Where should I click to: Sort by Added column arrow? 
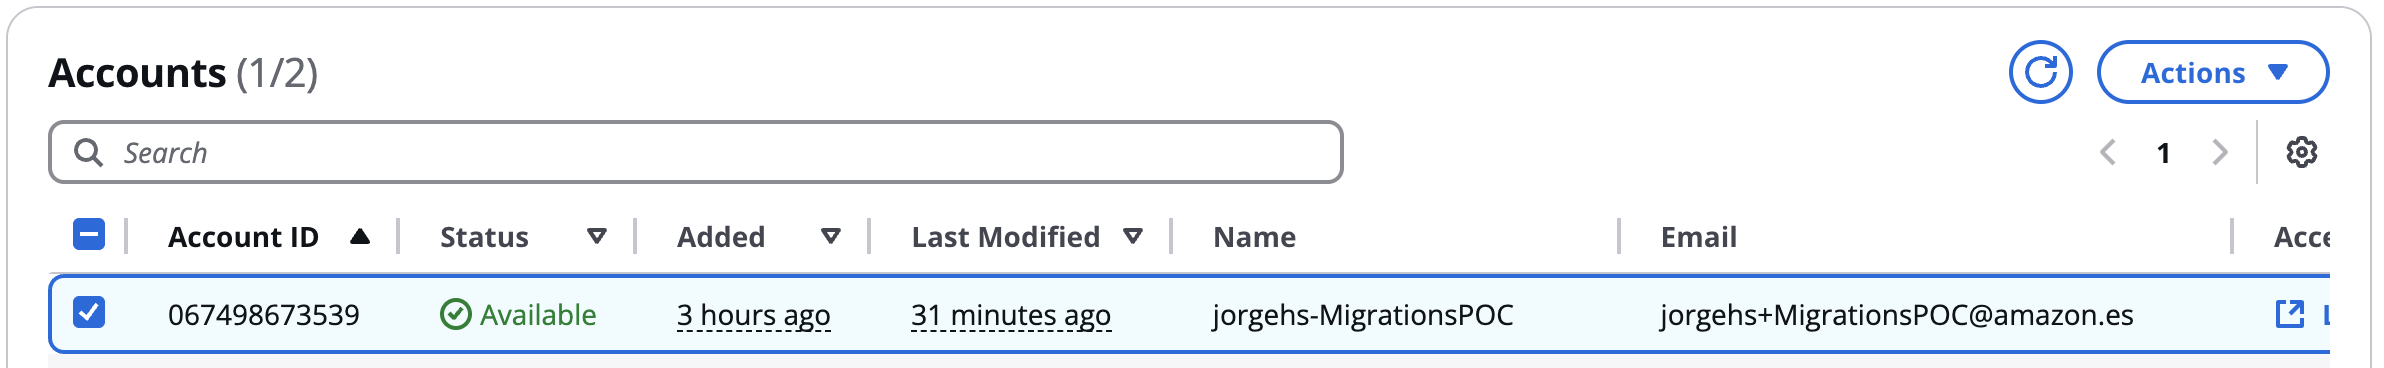[830, 236]
